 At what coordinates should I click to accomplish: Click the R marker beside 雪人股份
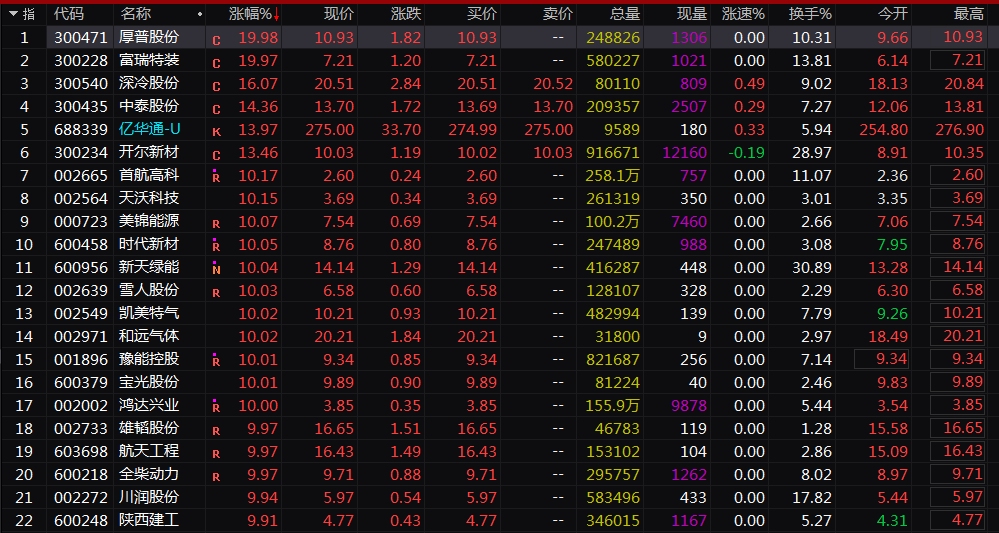coord(216,293)
